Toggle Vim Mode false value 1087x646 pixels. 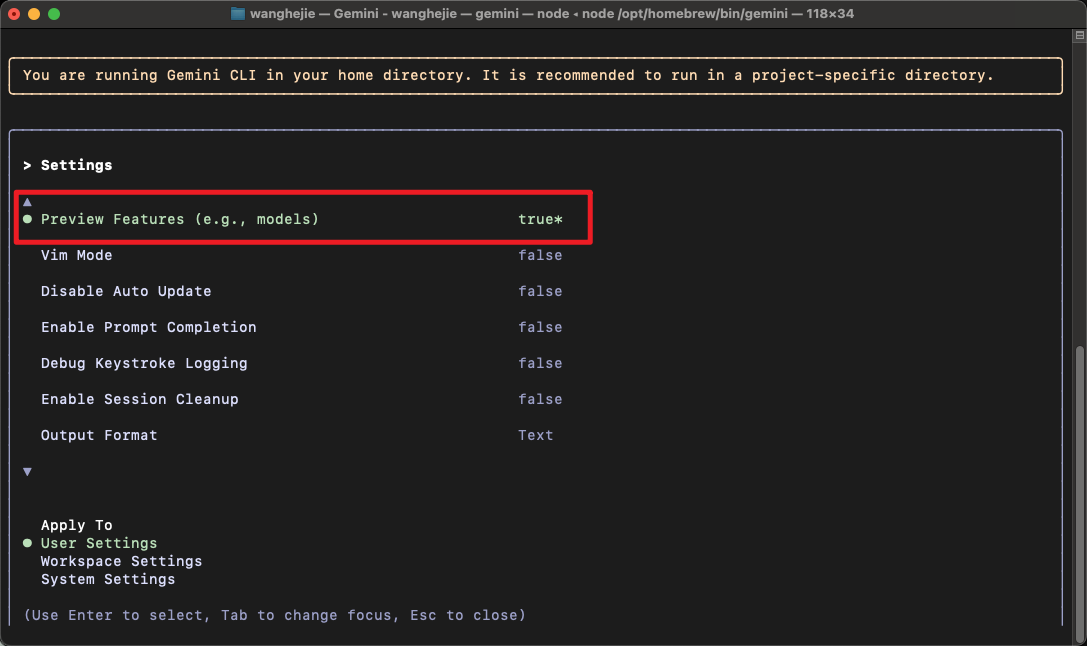540,255
